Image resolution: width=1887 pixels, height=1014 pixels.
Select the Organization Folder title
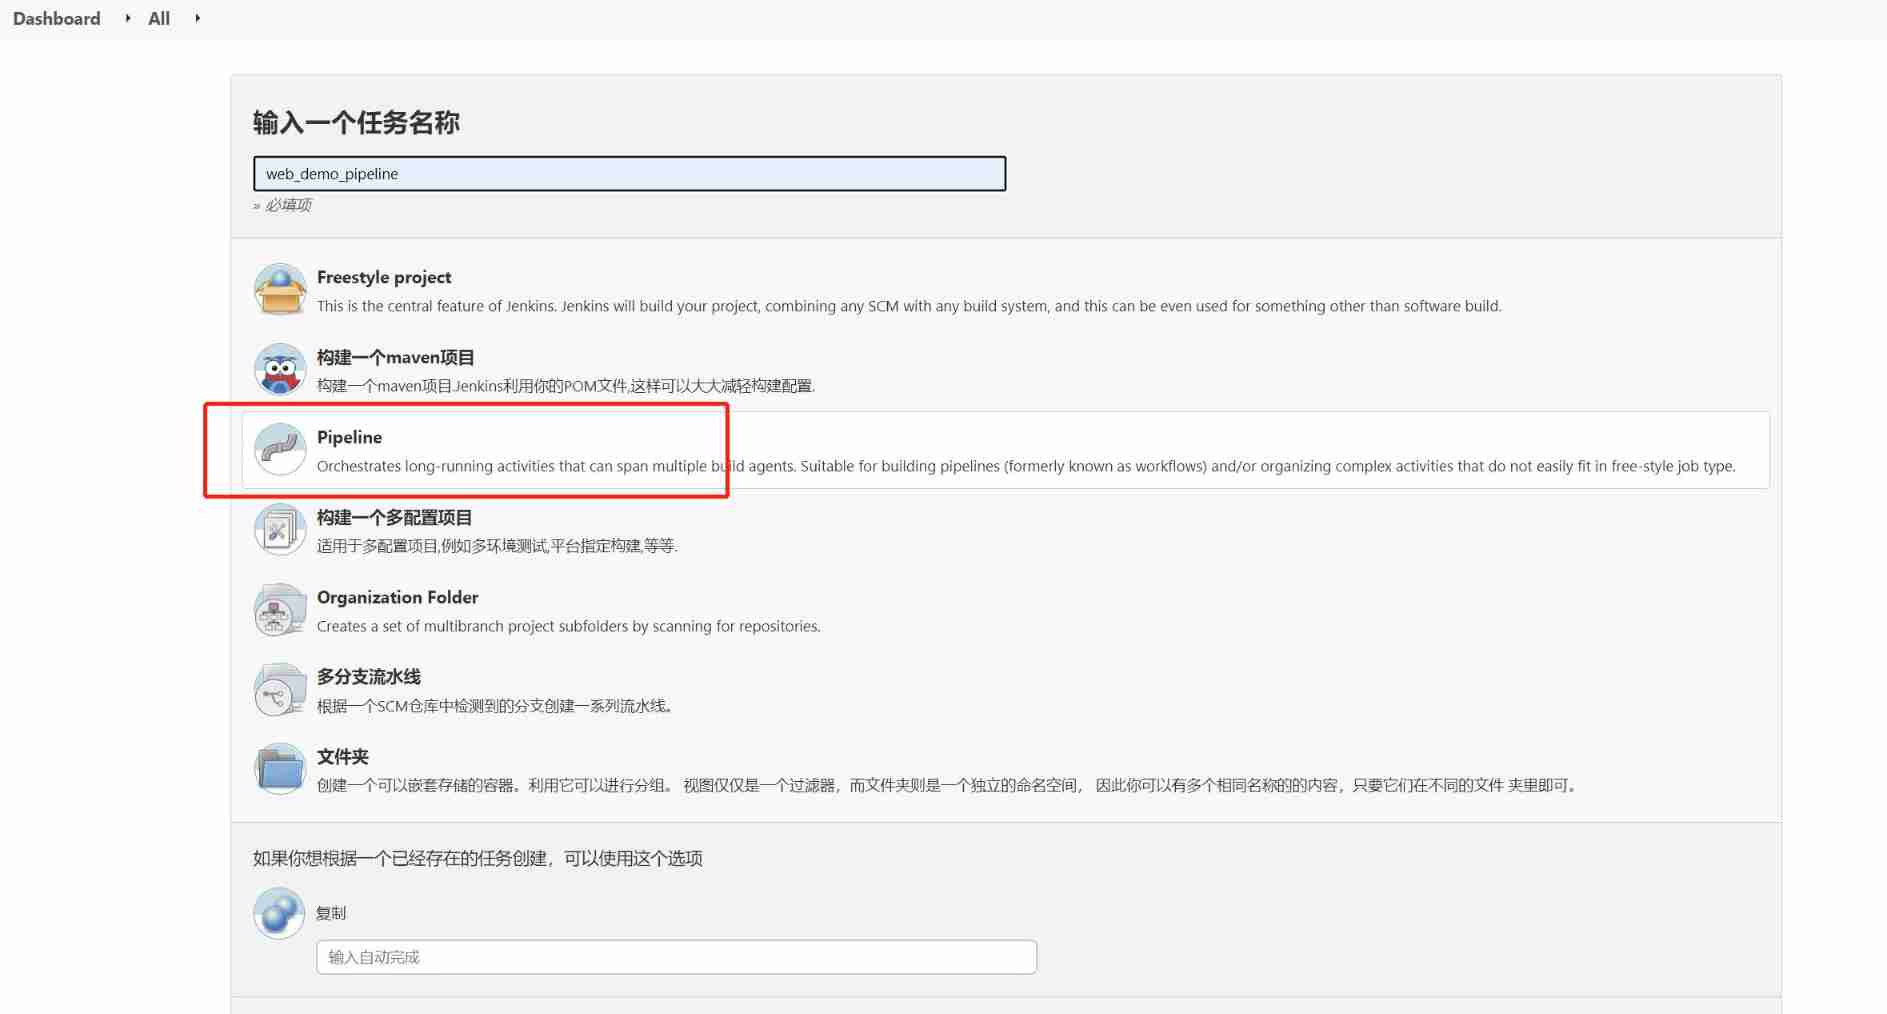398,597
